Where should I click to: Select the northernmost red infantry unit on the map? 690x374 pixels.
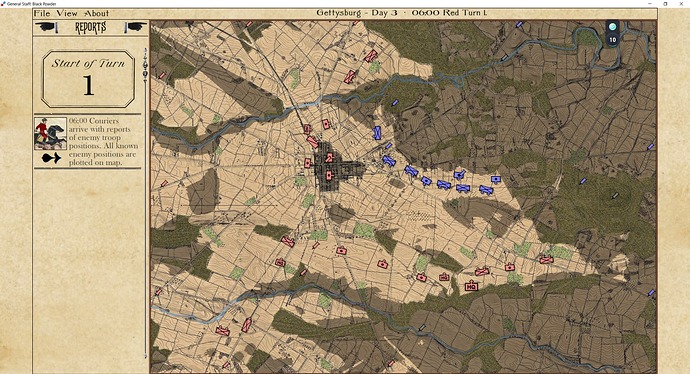pos(371,56)
